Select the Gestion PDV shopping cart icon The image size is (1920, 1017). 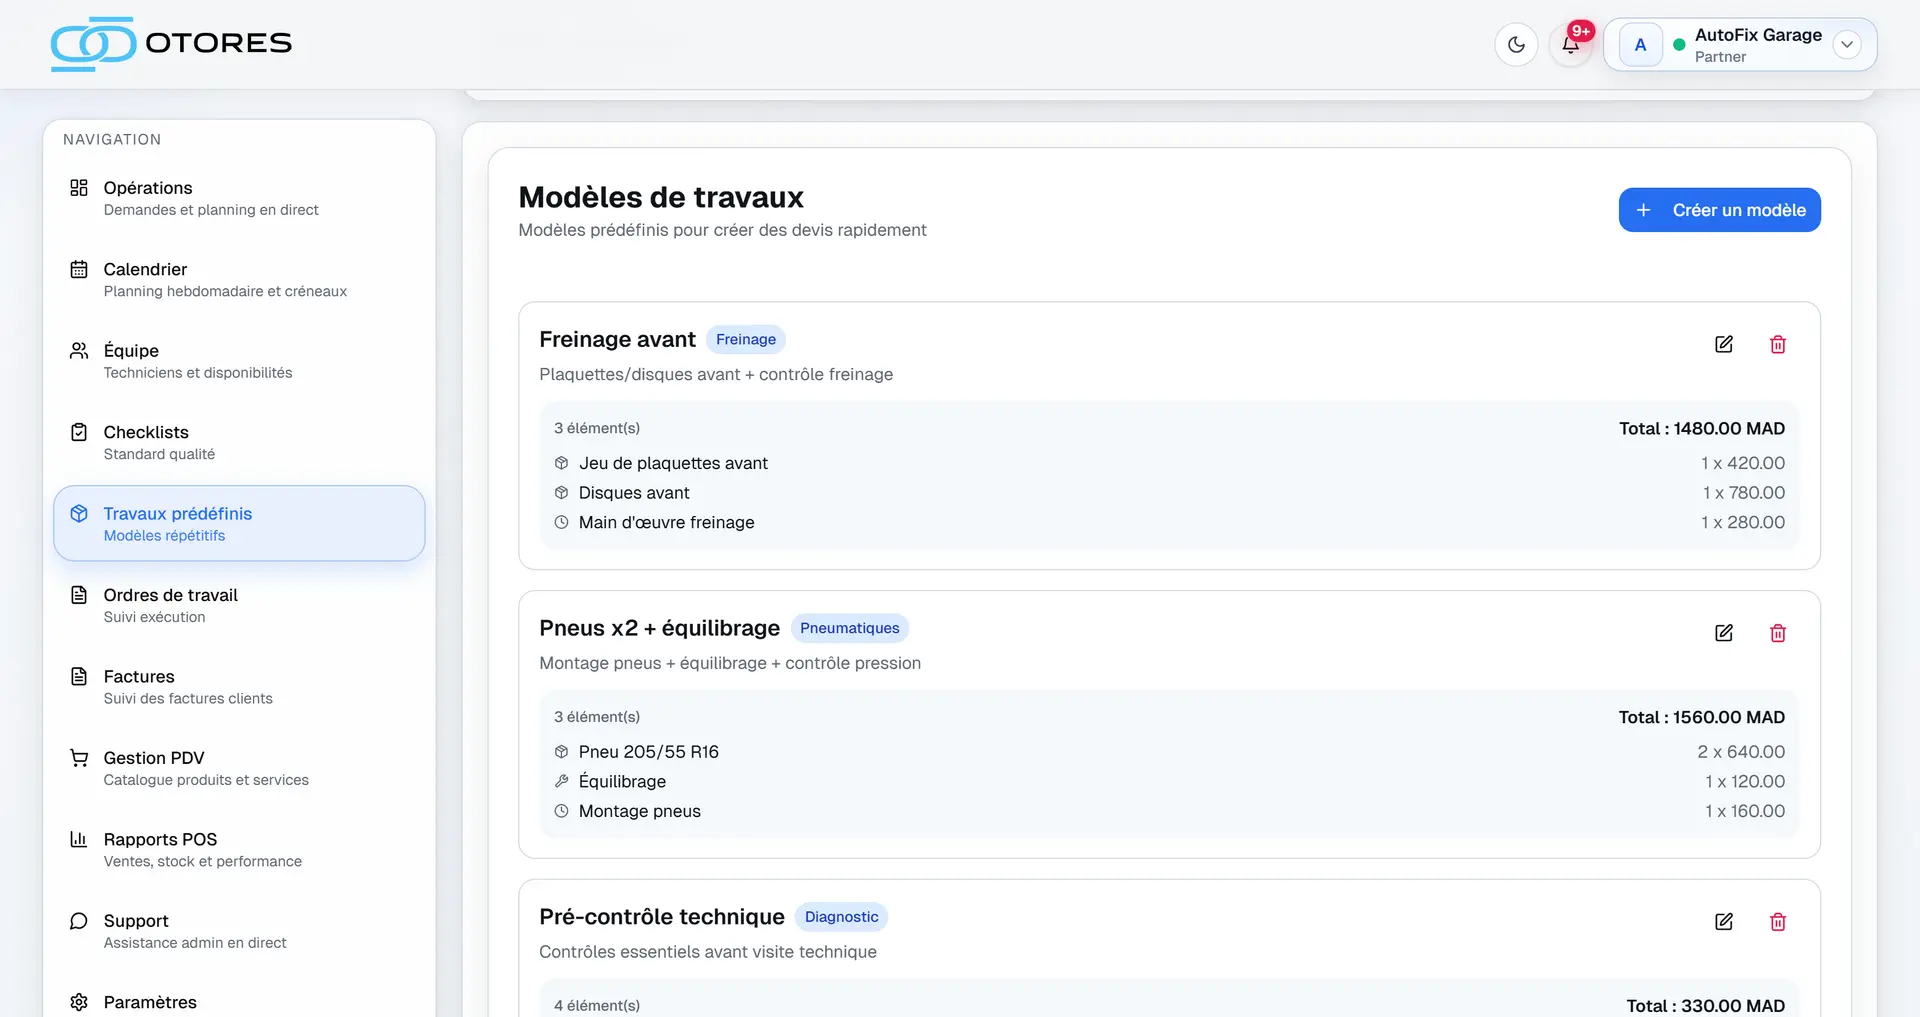(79, 757)
